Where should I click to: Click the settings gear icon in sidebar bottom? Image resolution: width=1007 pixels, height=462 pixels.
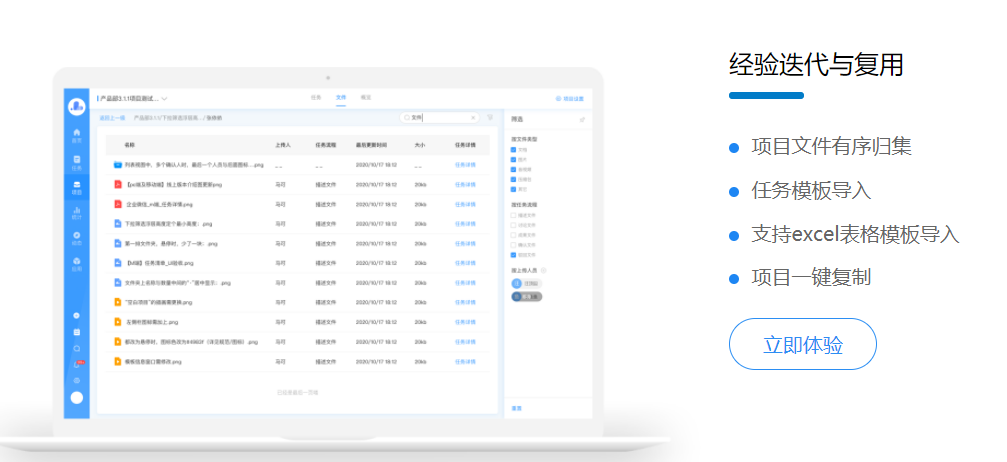click(x=77, y=380)
